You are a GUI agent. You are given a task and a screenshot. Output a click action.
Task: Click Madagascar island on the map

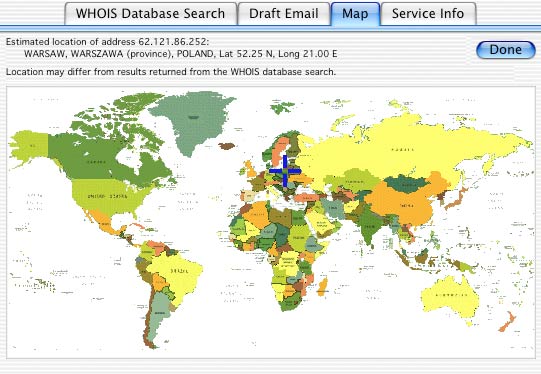(x=322, y=287)
